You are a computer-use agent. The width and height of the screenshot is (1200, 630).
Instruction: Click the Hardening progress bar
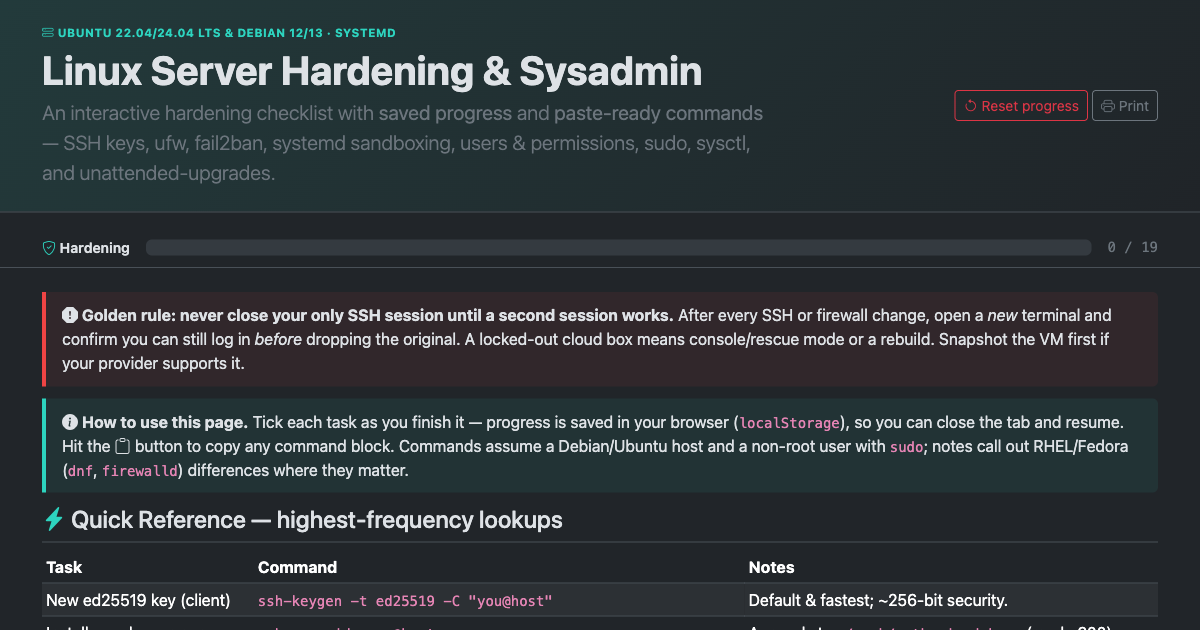tap(618, 248)
